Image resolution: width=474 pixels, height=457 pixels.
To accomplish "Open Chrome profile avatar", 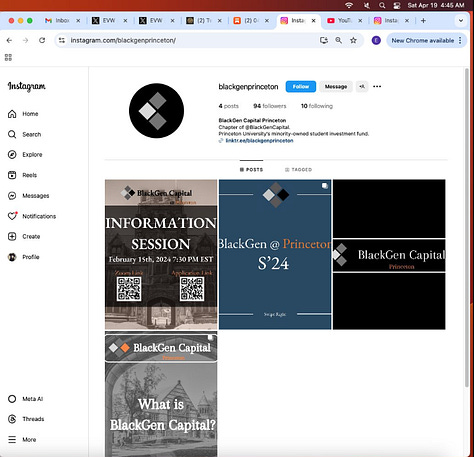I will pyautogui.click(x=376, y=40).
